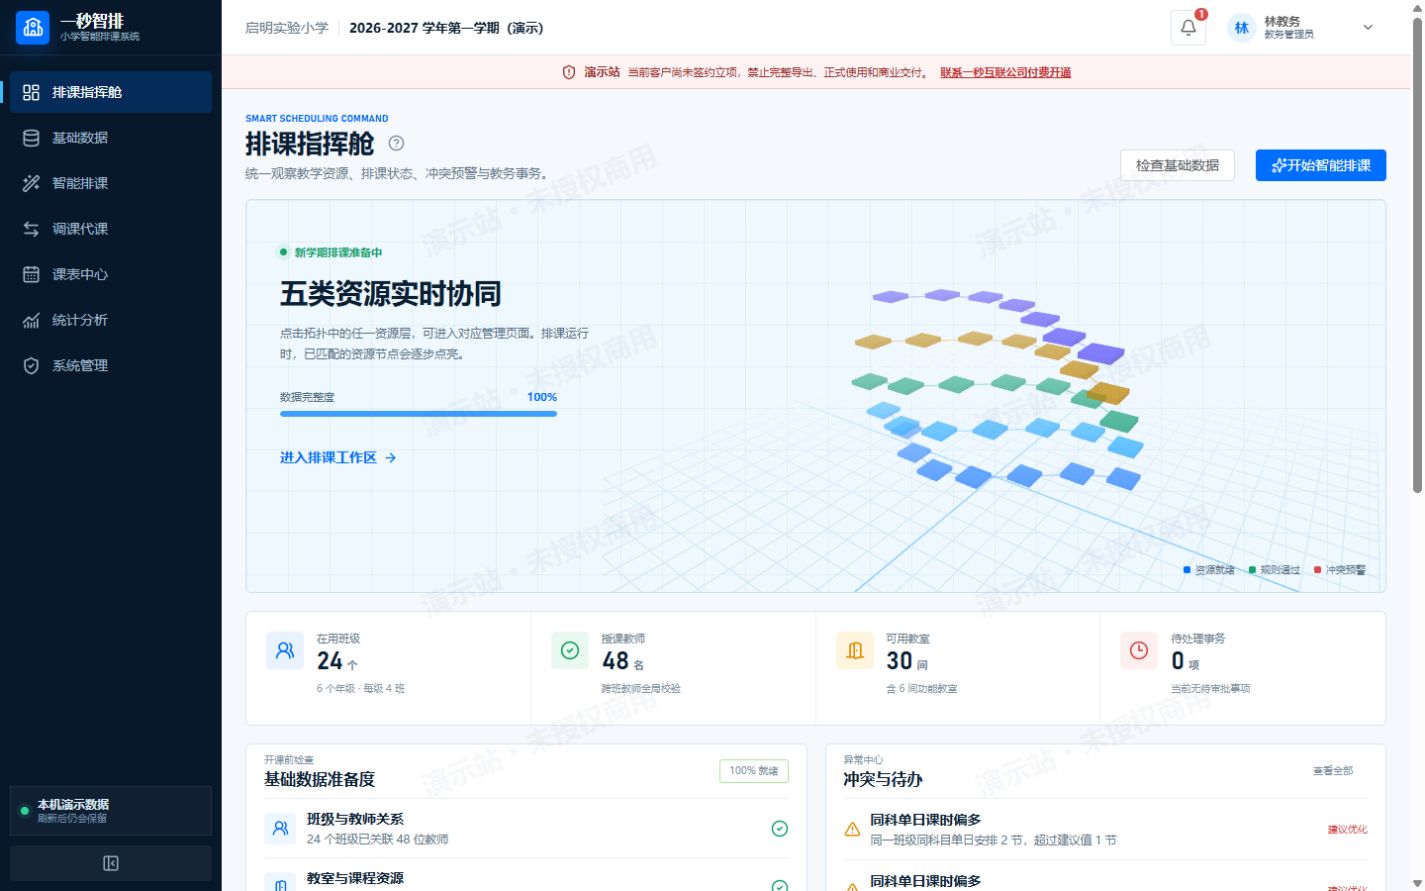Expand the user account dropdown chevron
1425x891 pixels.
pos(1367,28)
